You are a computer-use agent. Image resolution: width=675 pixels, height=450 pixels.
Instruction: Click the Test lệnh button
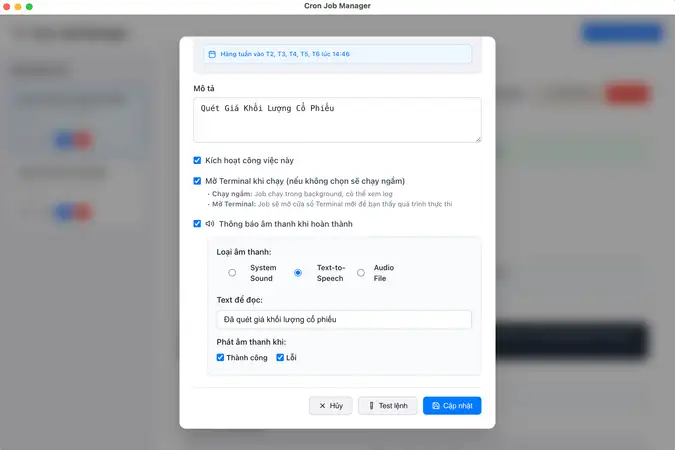coord(387,406)
